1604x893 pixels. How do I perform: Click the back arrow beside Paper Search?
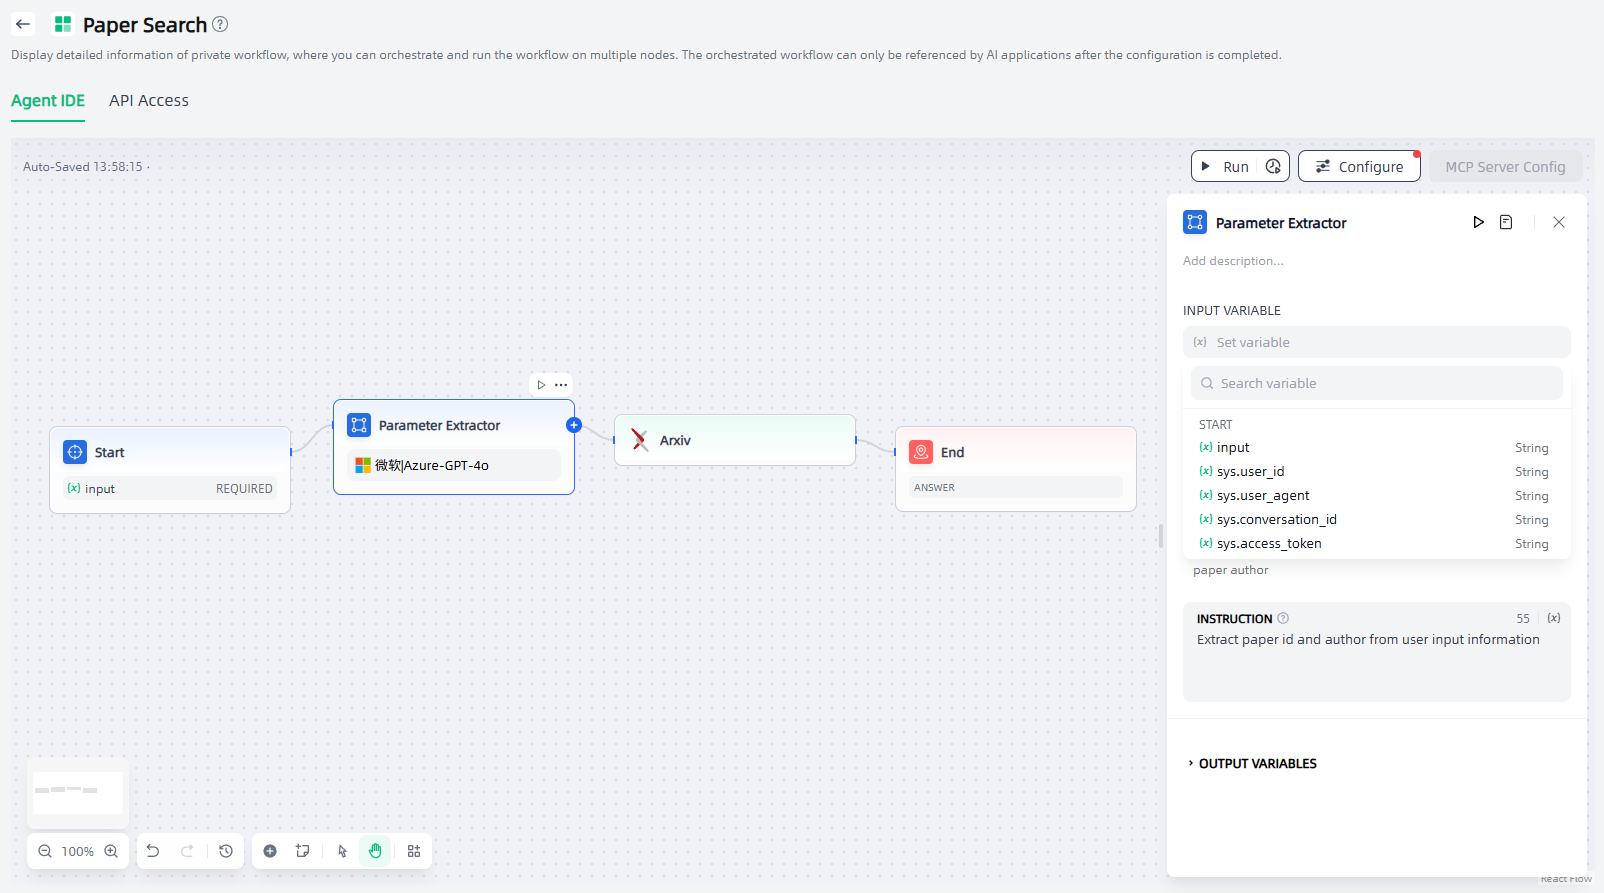(23, 24)
